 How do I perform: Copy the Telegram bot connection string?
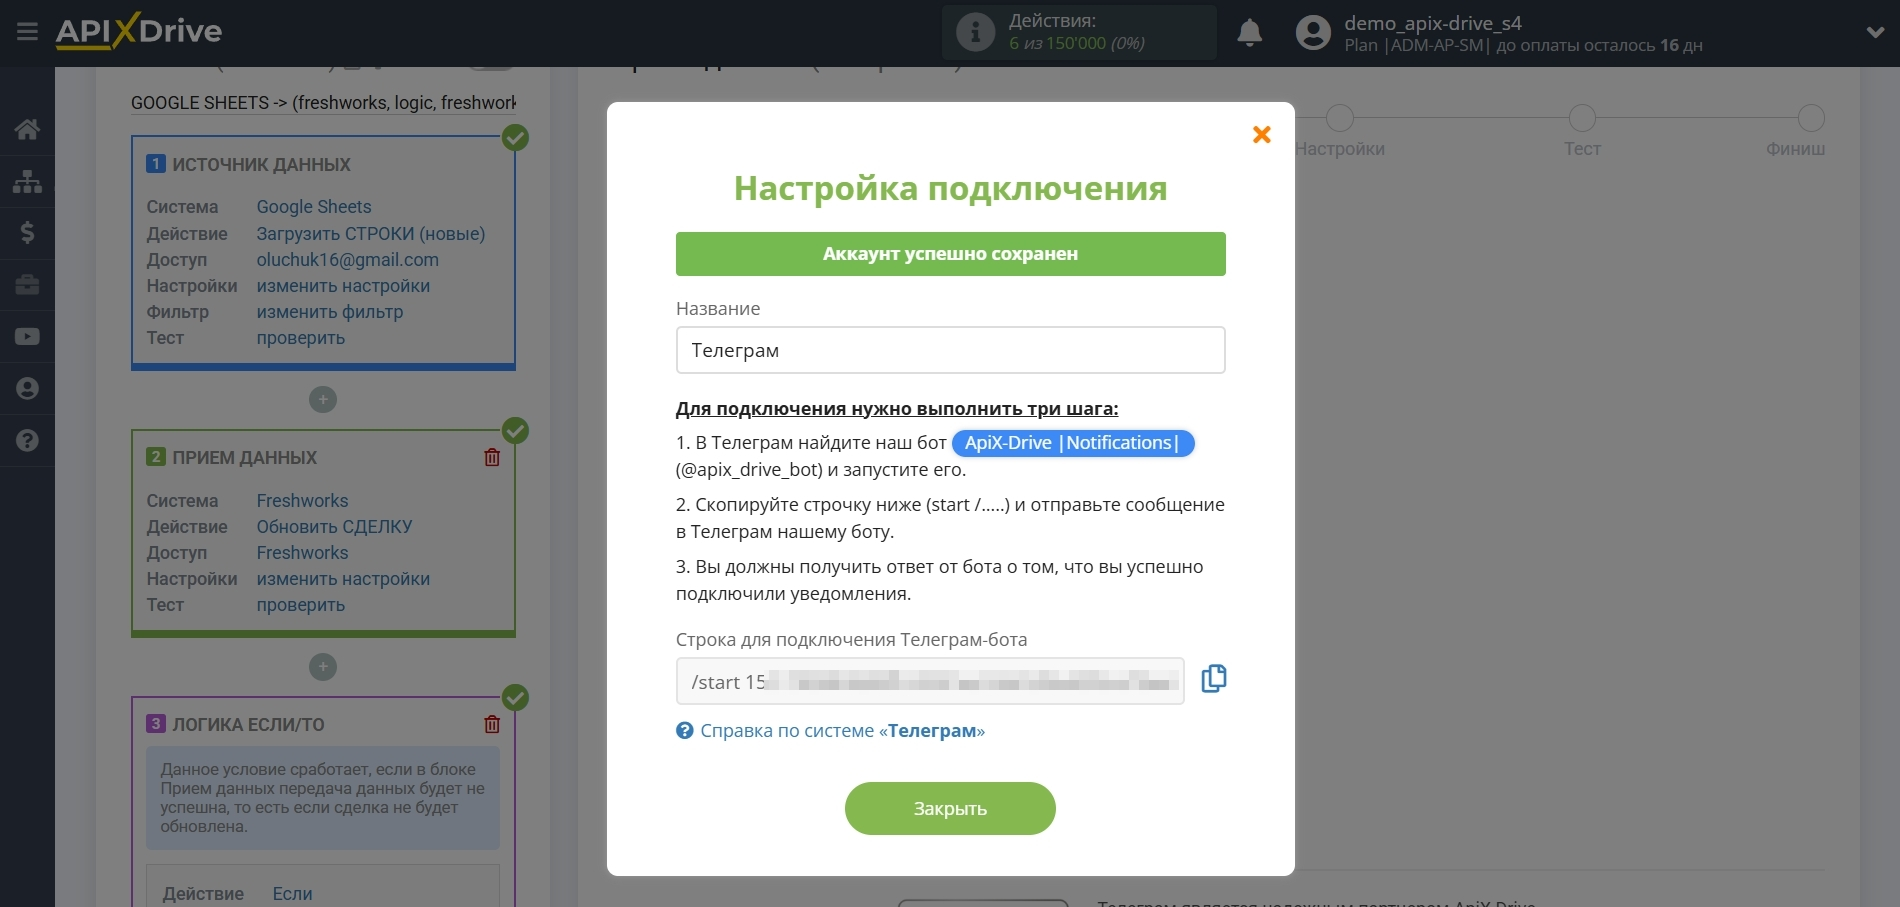point(1213,679)
